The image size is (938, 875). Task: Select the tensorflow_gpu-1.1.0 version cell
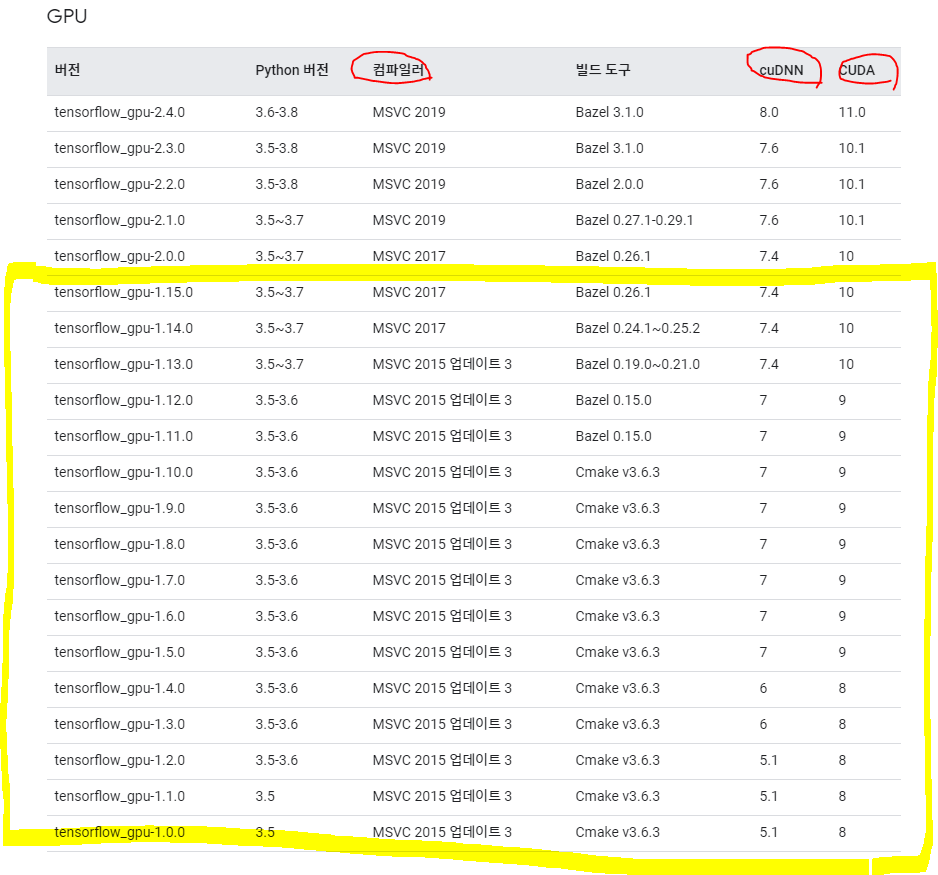tap(120, 796)
